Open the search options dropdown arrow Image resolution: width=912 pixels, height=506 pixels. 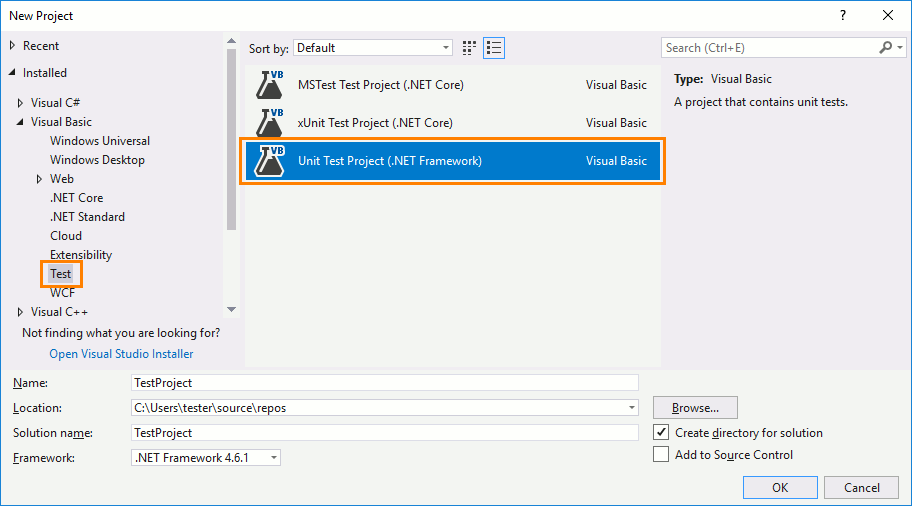[x=900, y=48]
